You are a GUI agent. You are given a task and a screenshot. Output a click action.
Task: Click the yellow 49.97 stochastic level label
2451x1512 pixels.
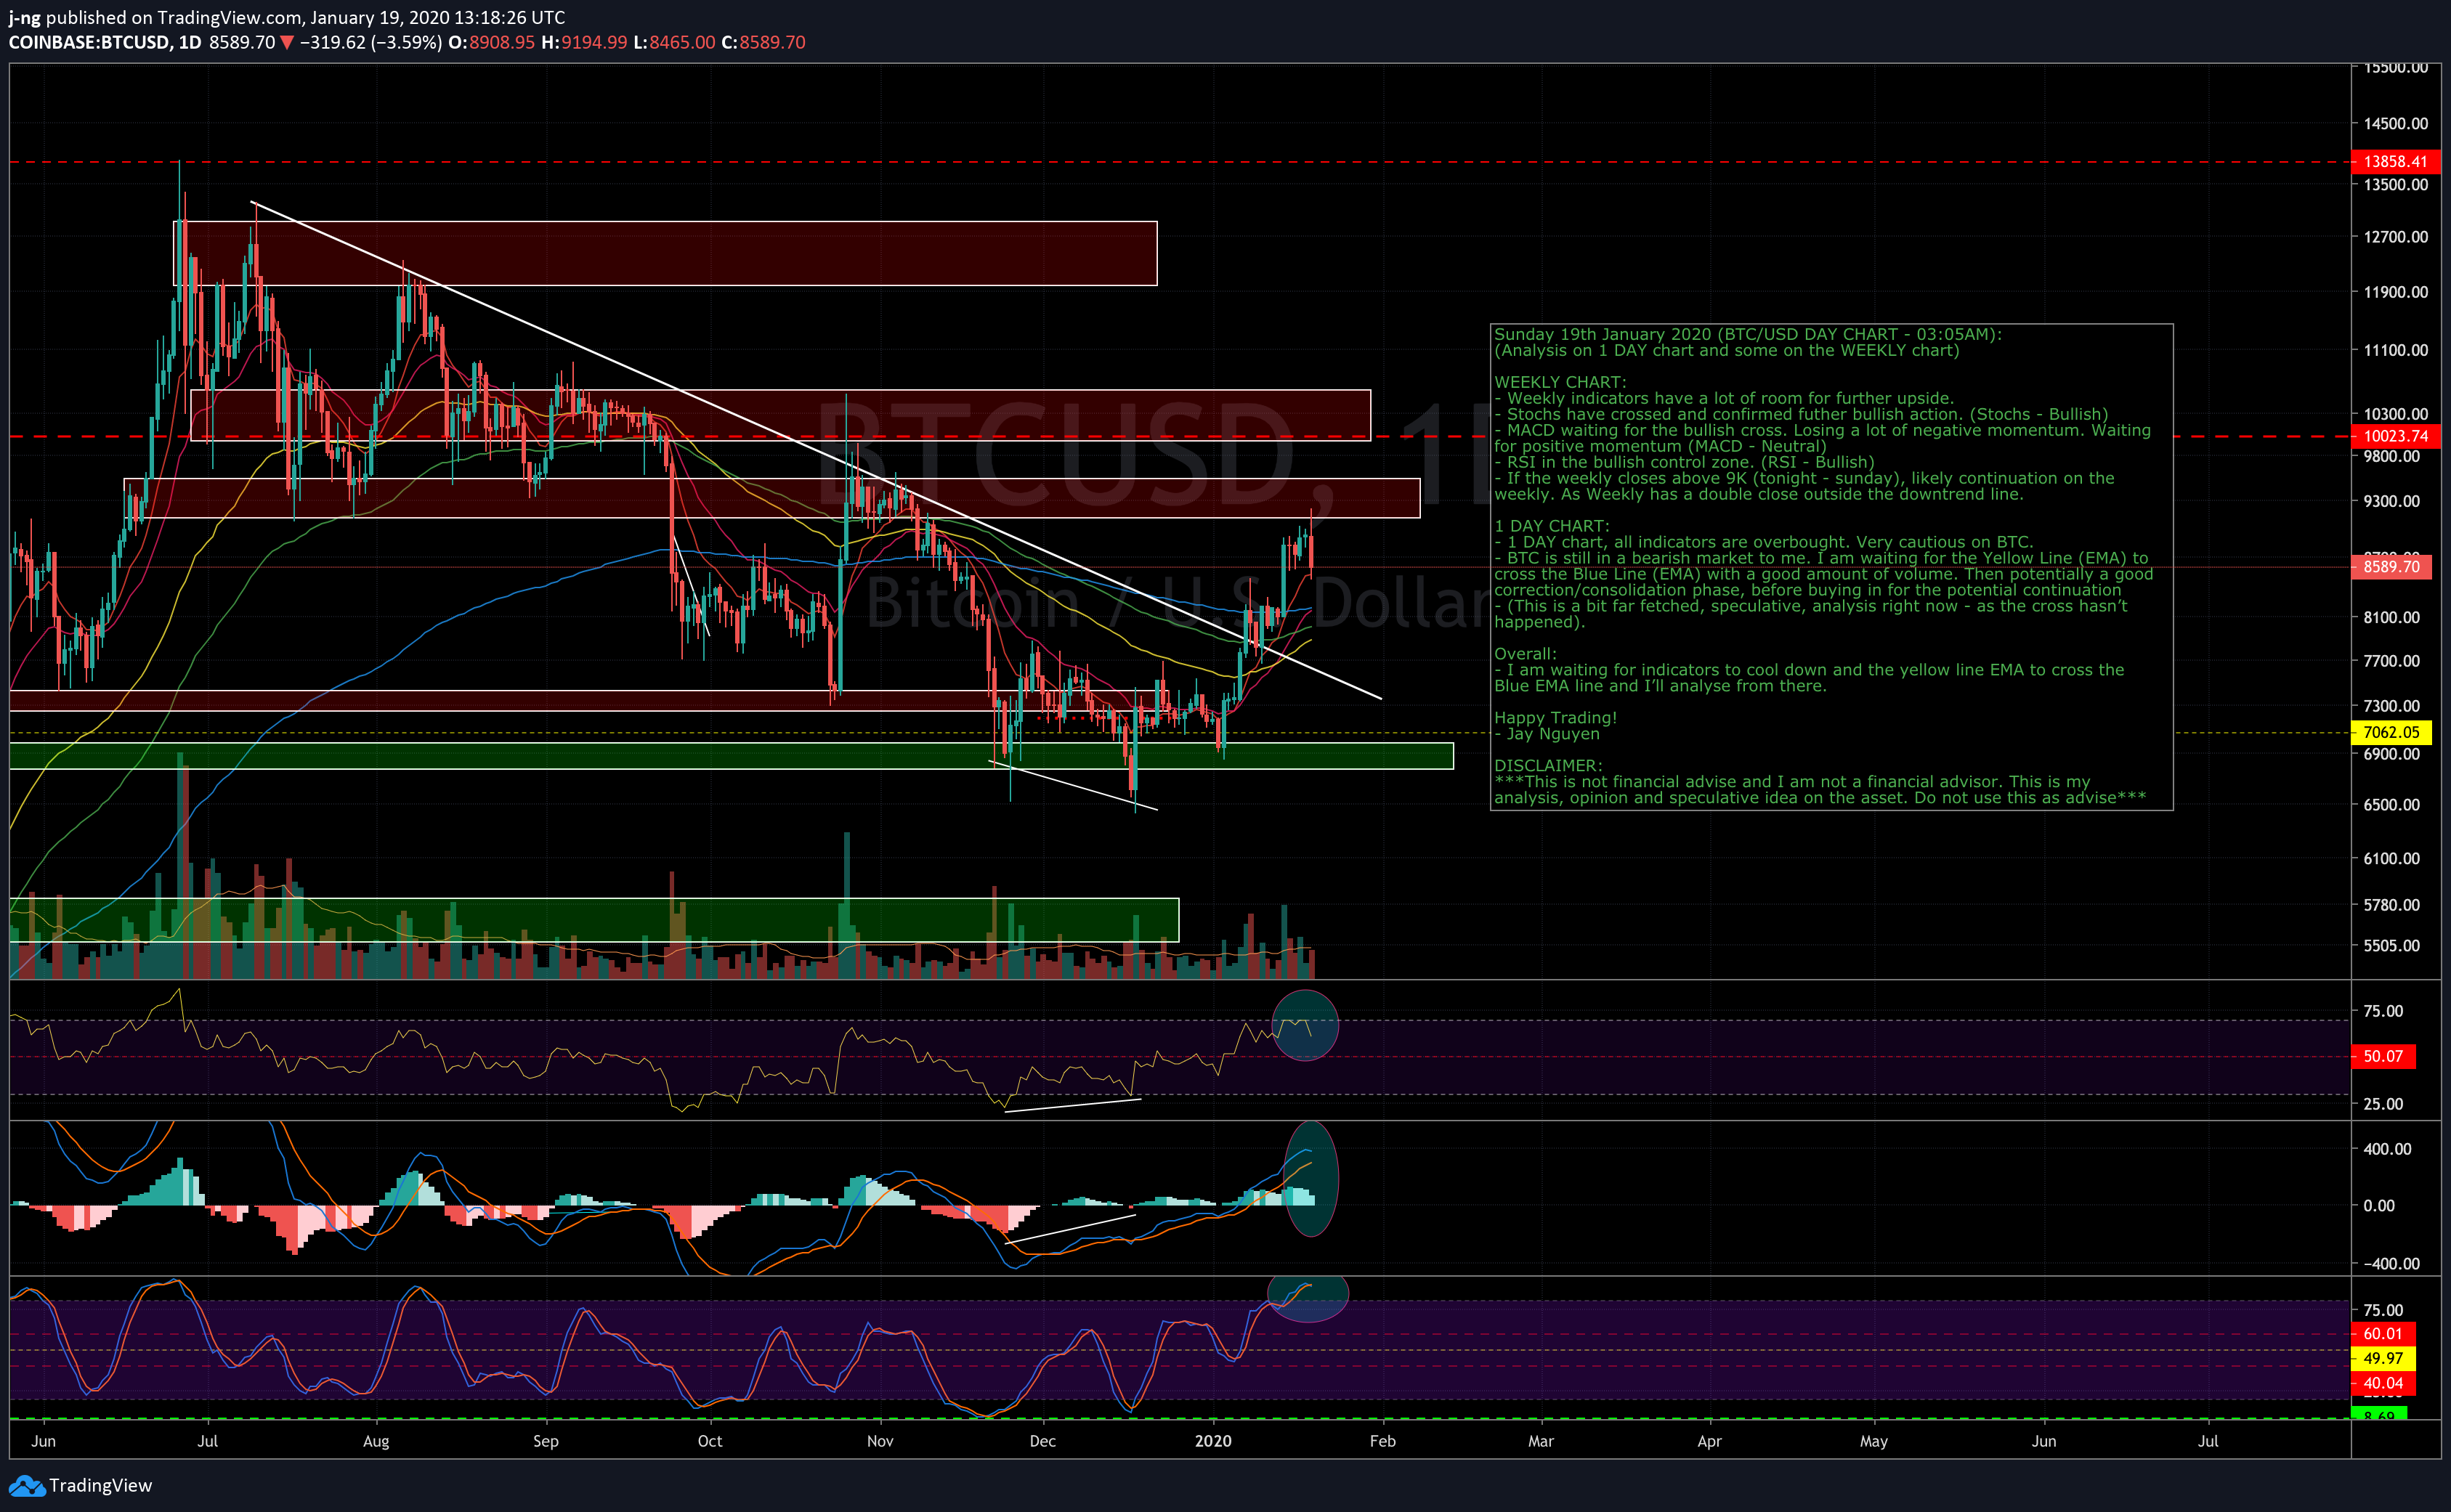tap(2383, 1359)
